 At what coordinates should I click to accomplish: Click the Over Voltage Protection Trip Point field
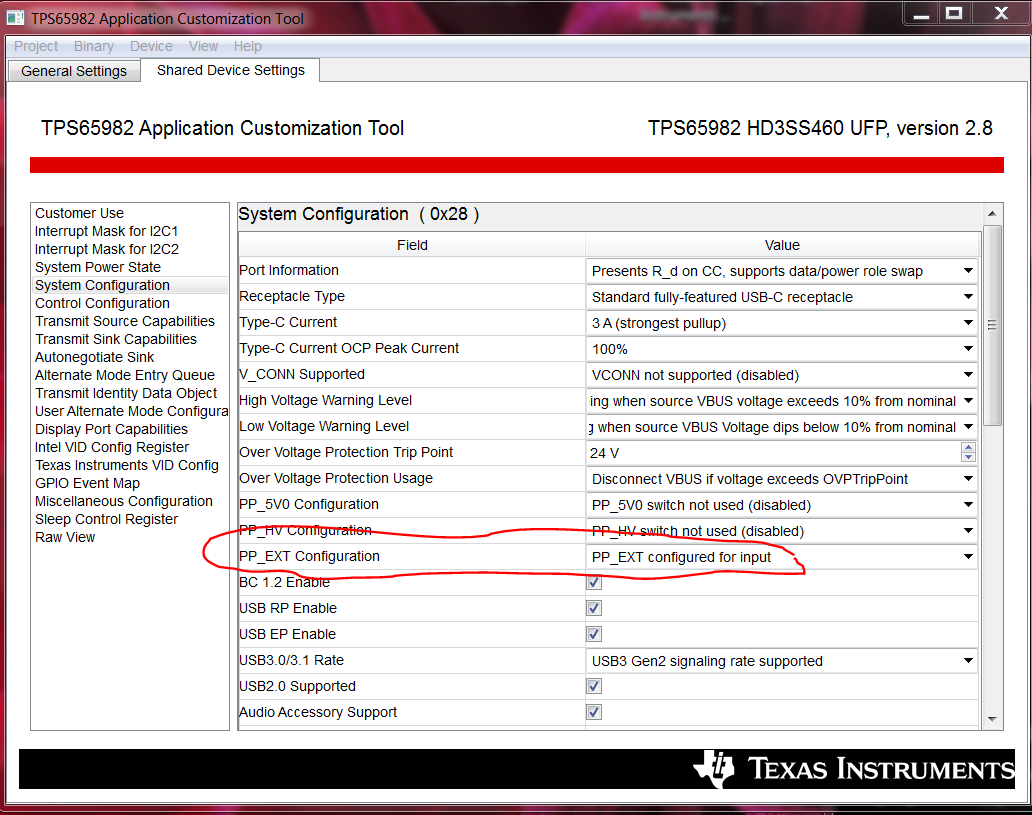[x=773, y=453]
